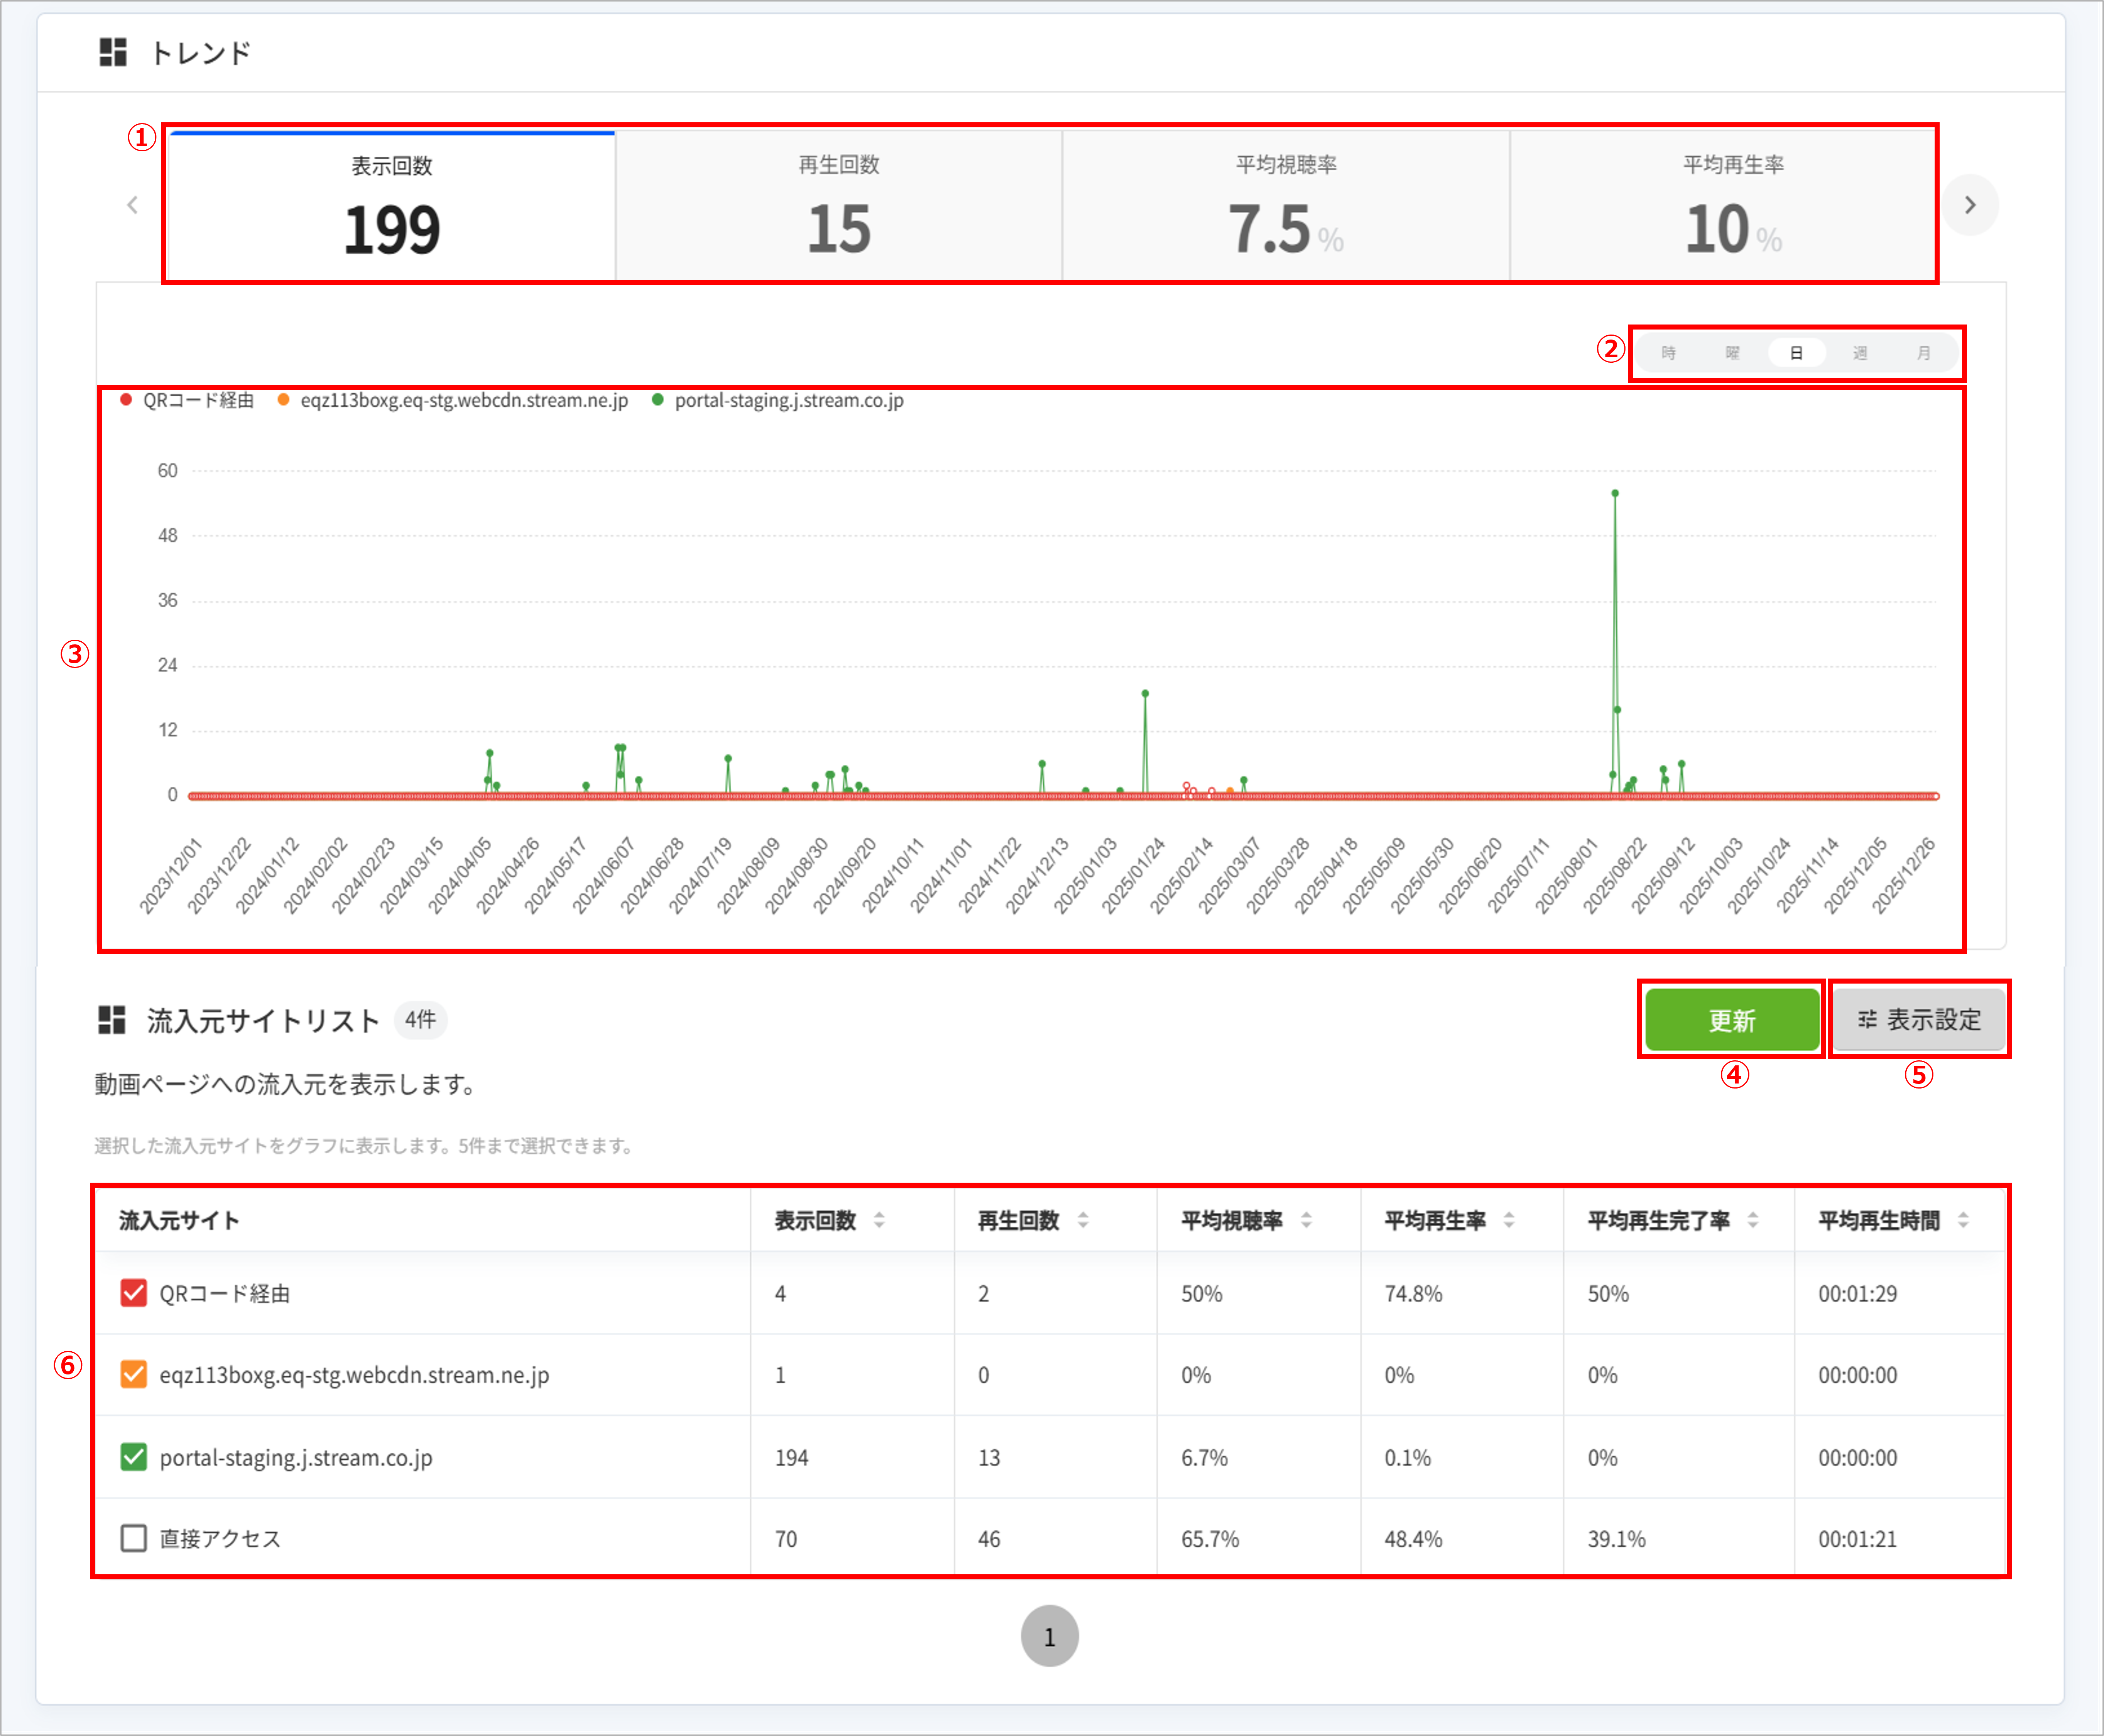Click the 4件 count badge
The width and height of the screenshot is (2104, 1736).
click(420, 1020)
